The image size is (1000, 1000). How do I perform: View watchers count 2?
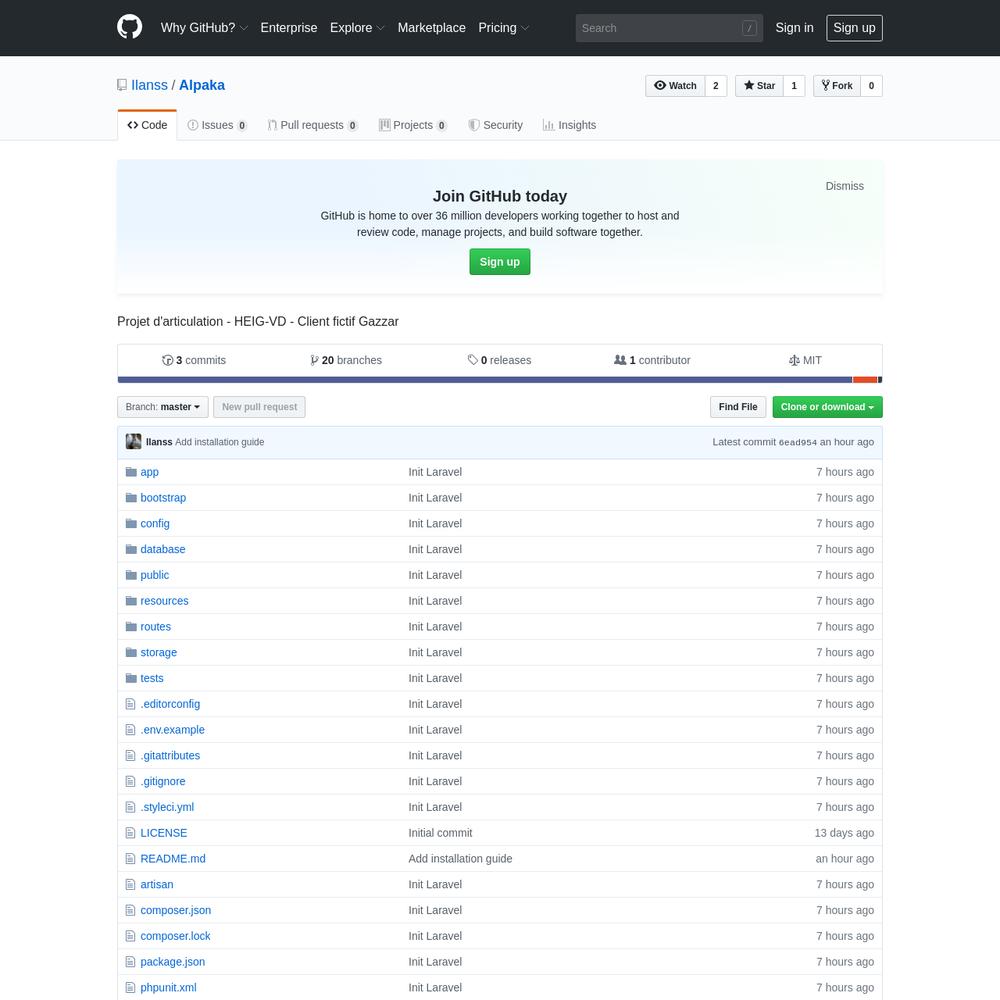[716, 85]
